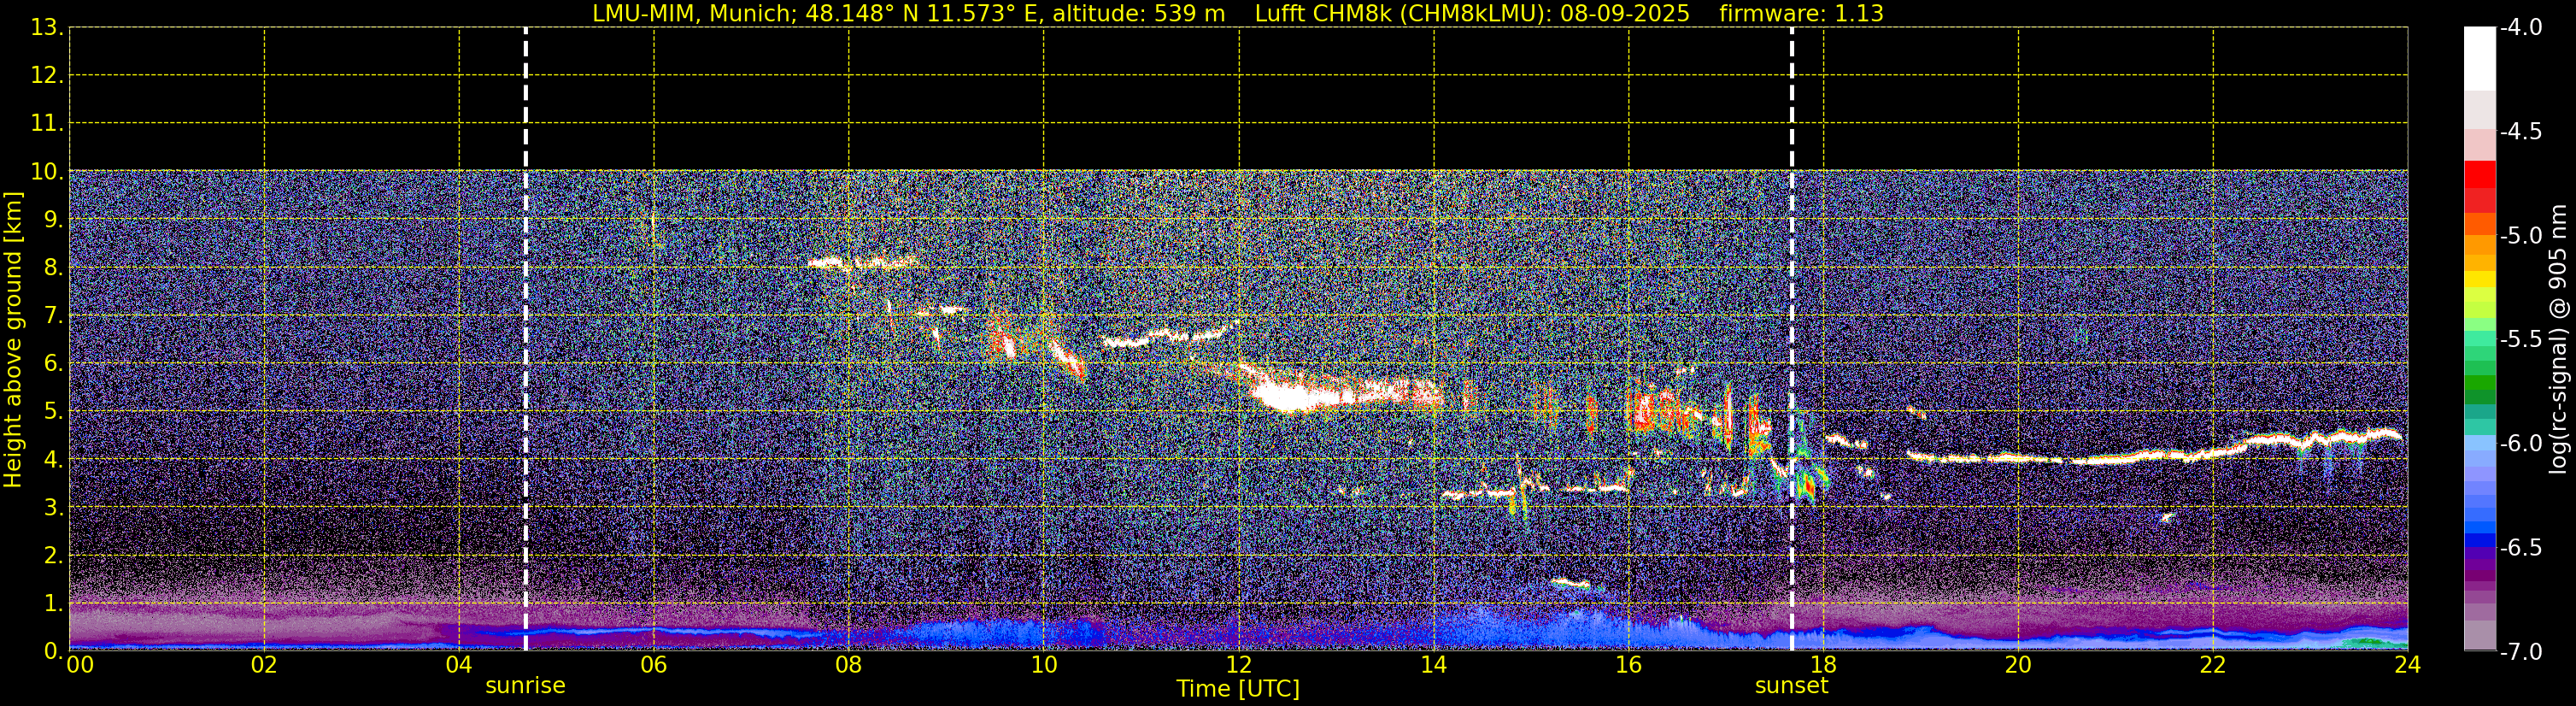
Task: Click the sunset dashed vertical marker line
Action: coord(1791,339)
